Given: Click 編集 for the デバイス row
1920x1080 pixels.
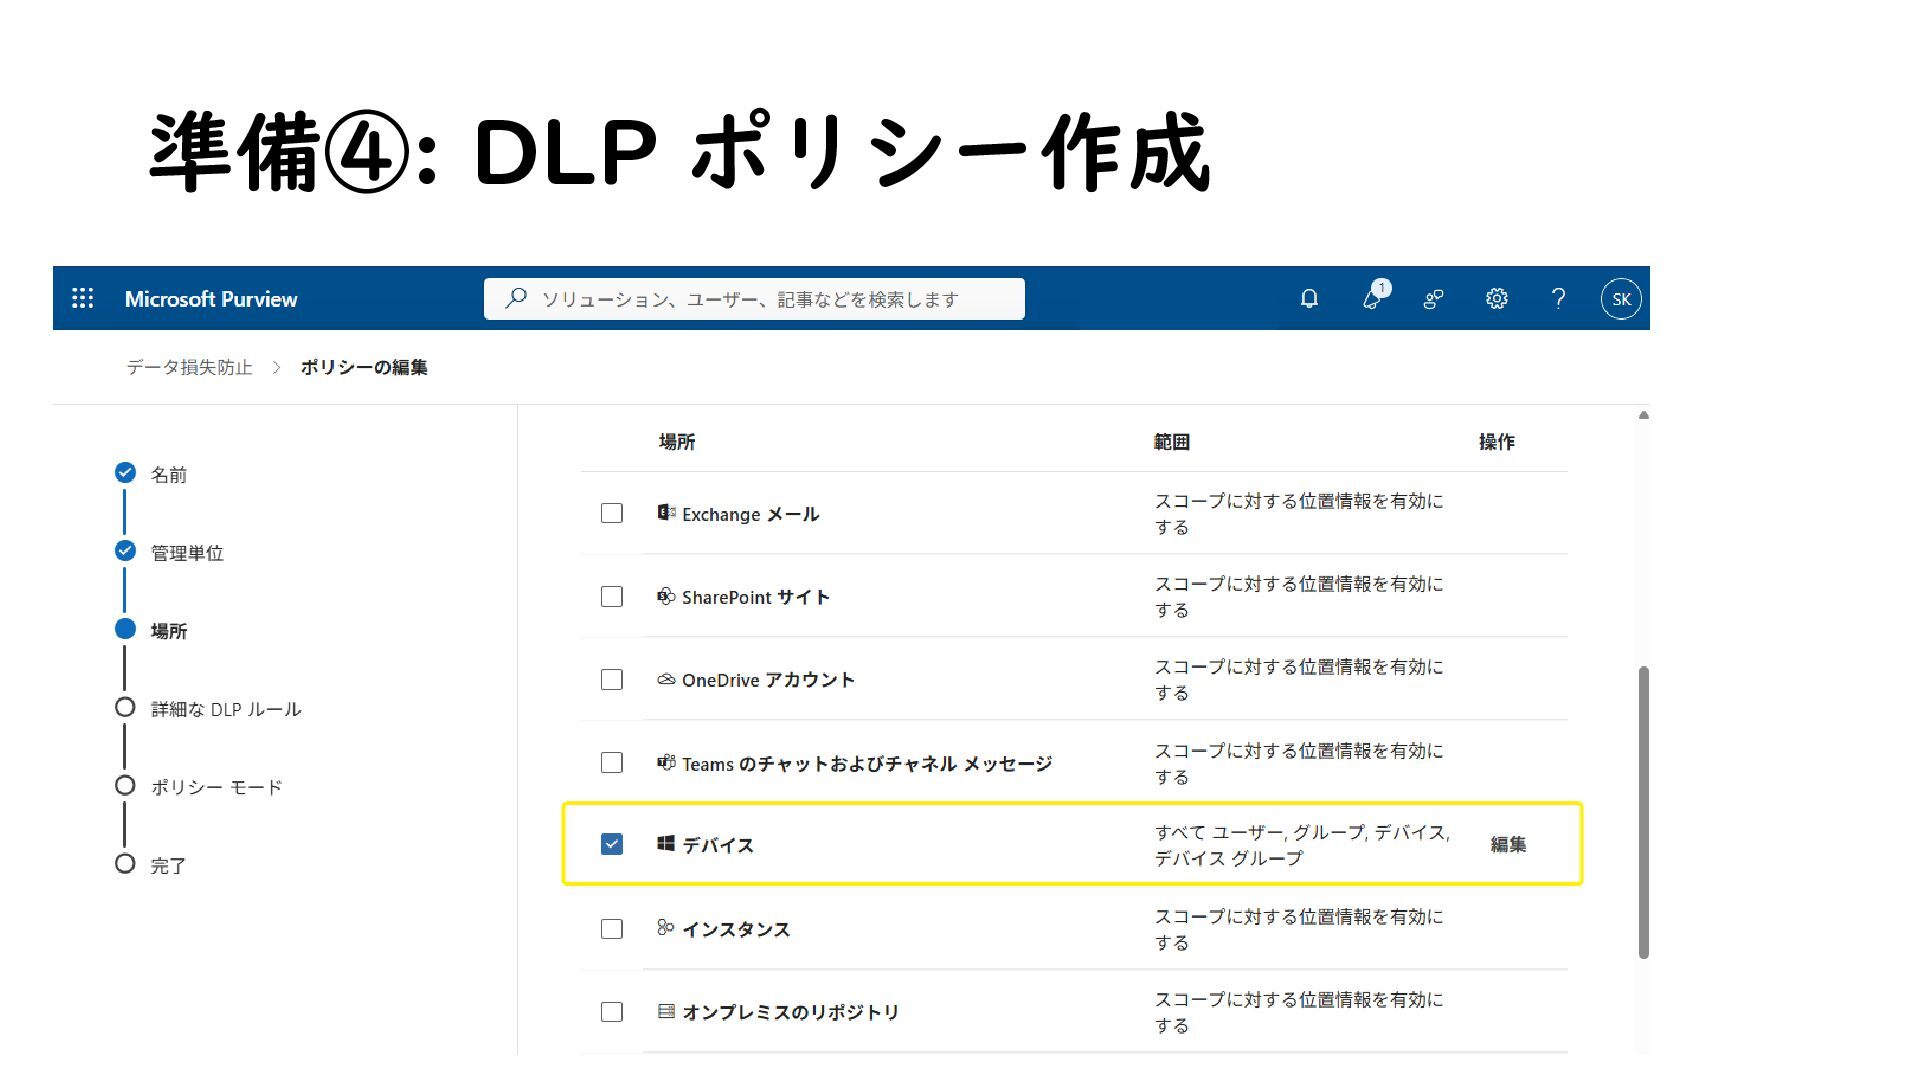Looking at the screenshot, I should 1508,844.
